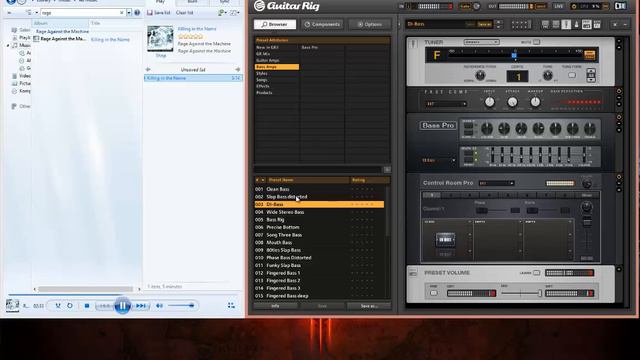
Task: Open Media Player help icon
Action: [137, 13]
